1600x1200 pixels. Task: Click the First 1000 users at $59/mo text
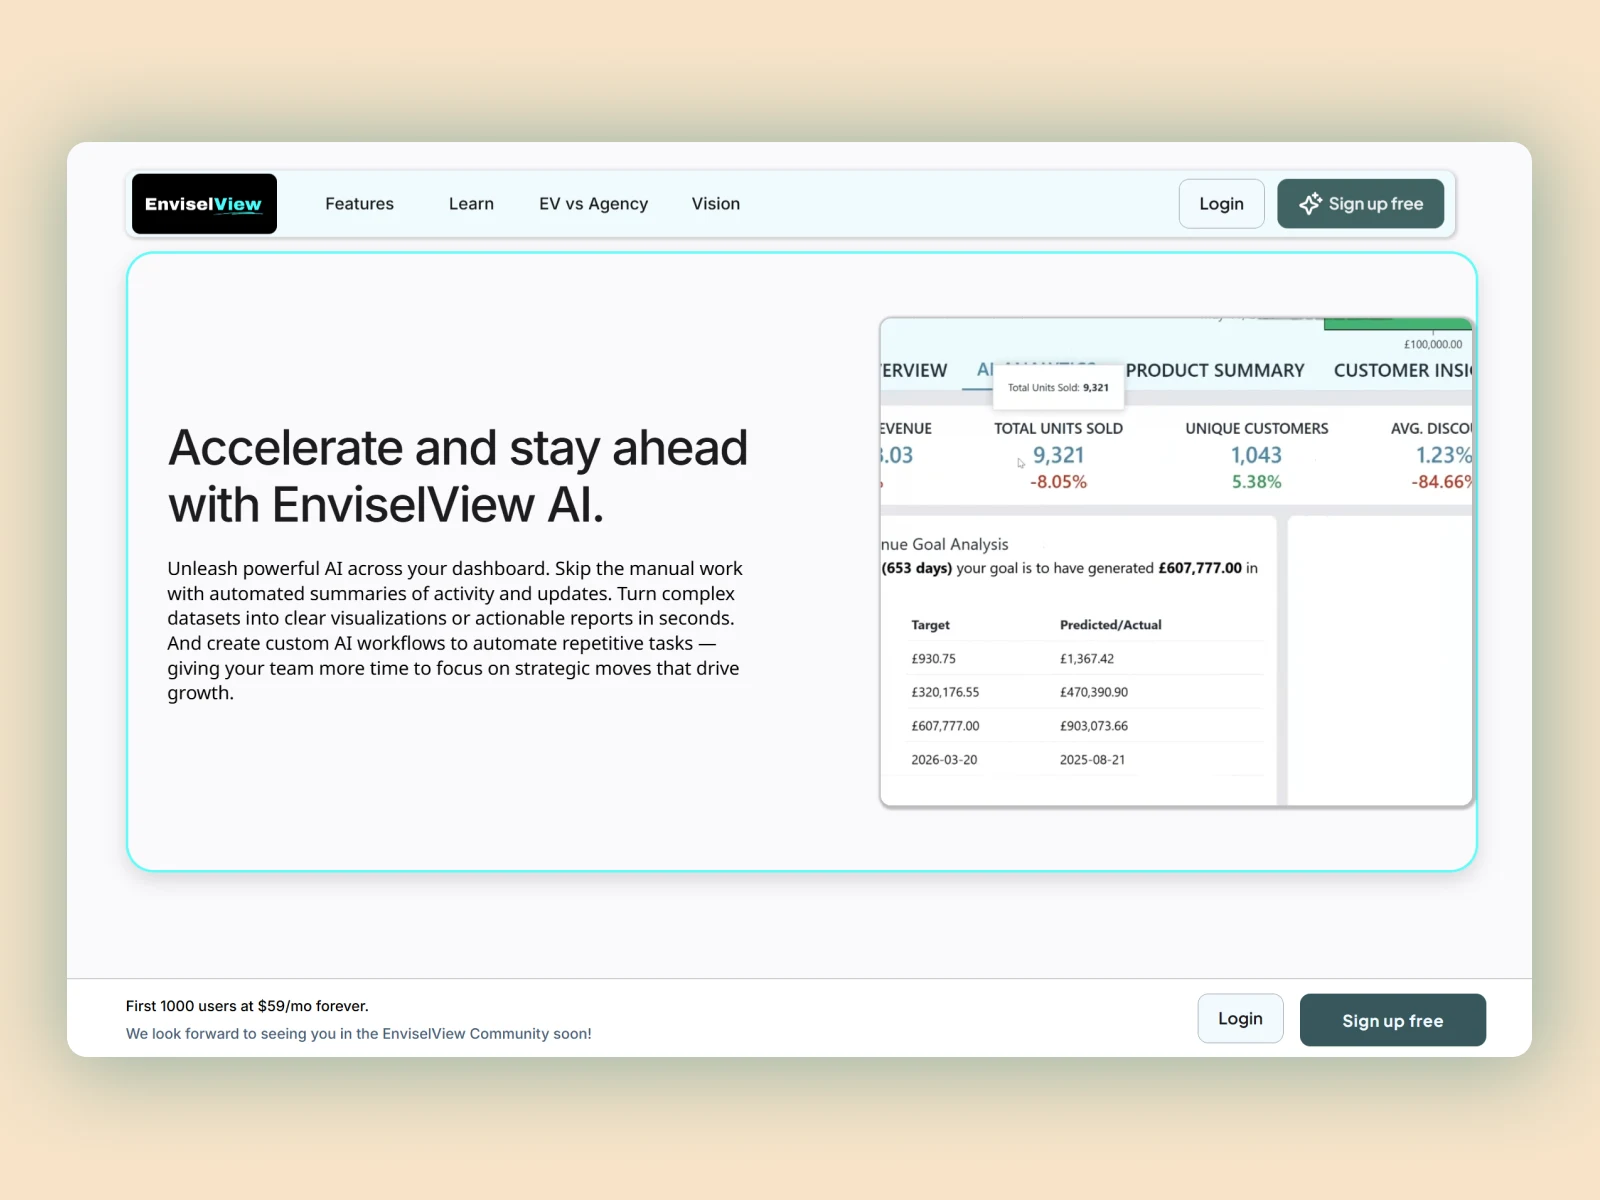(247, 1006)
